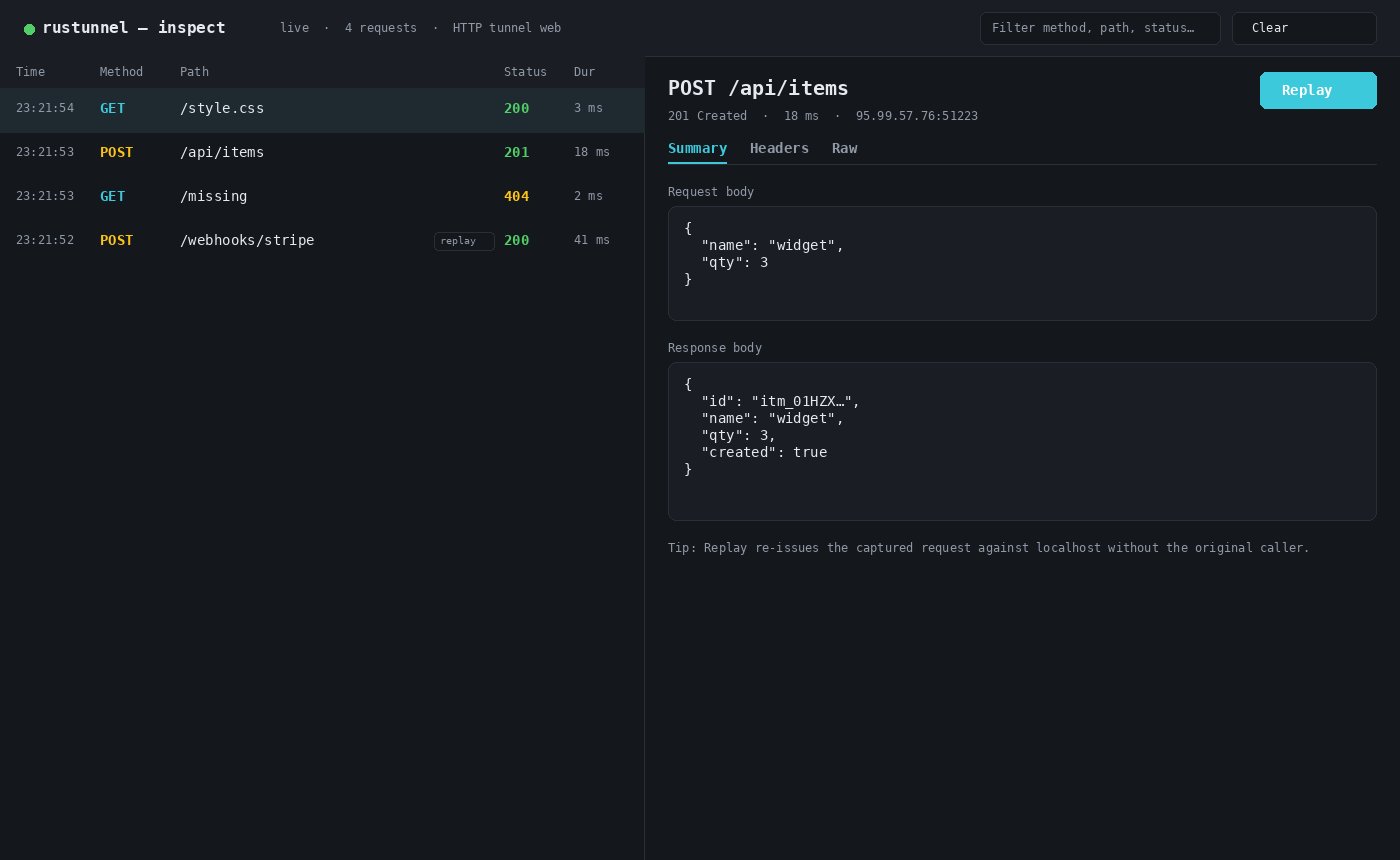Select the /api/items request row

click(x=322, y=153)
